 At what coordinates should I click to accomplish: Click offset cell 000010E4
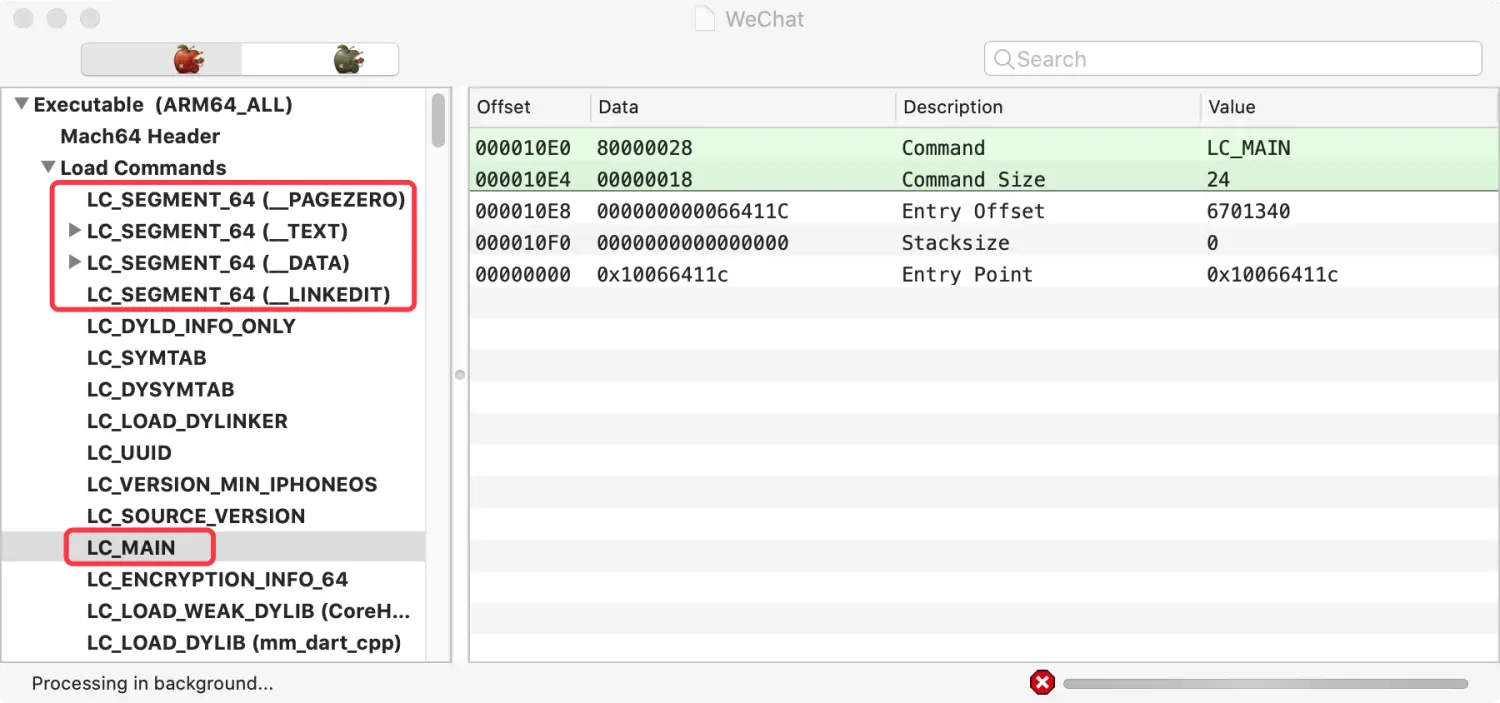523,180
